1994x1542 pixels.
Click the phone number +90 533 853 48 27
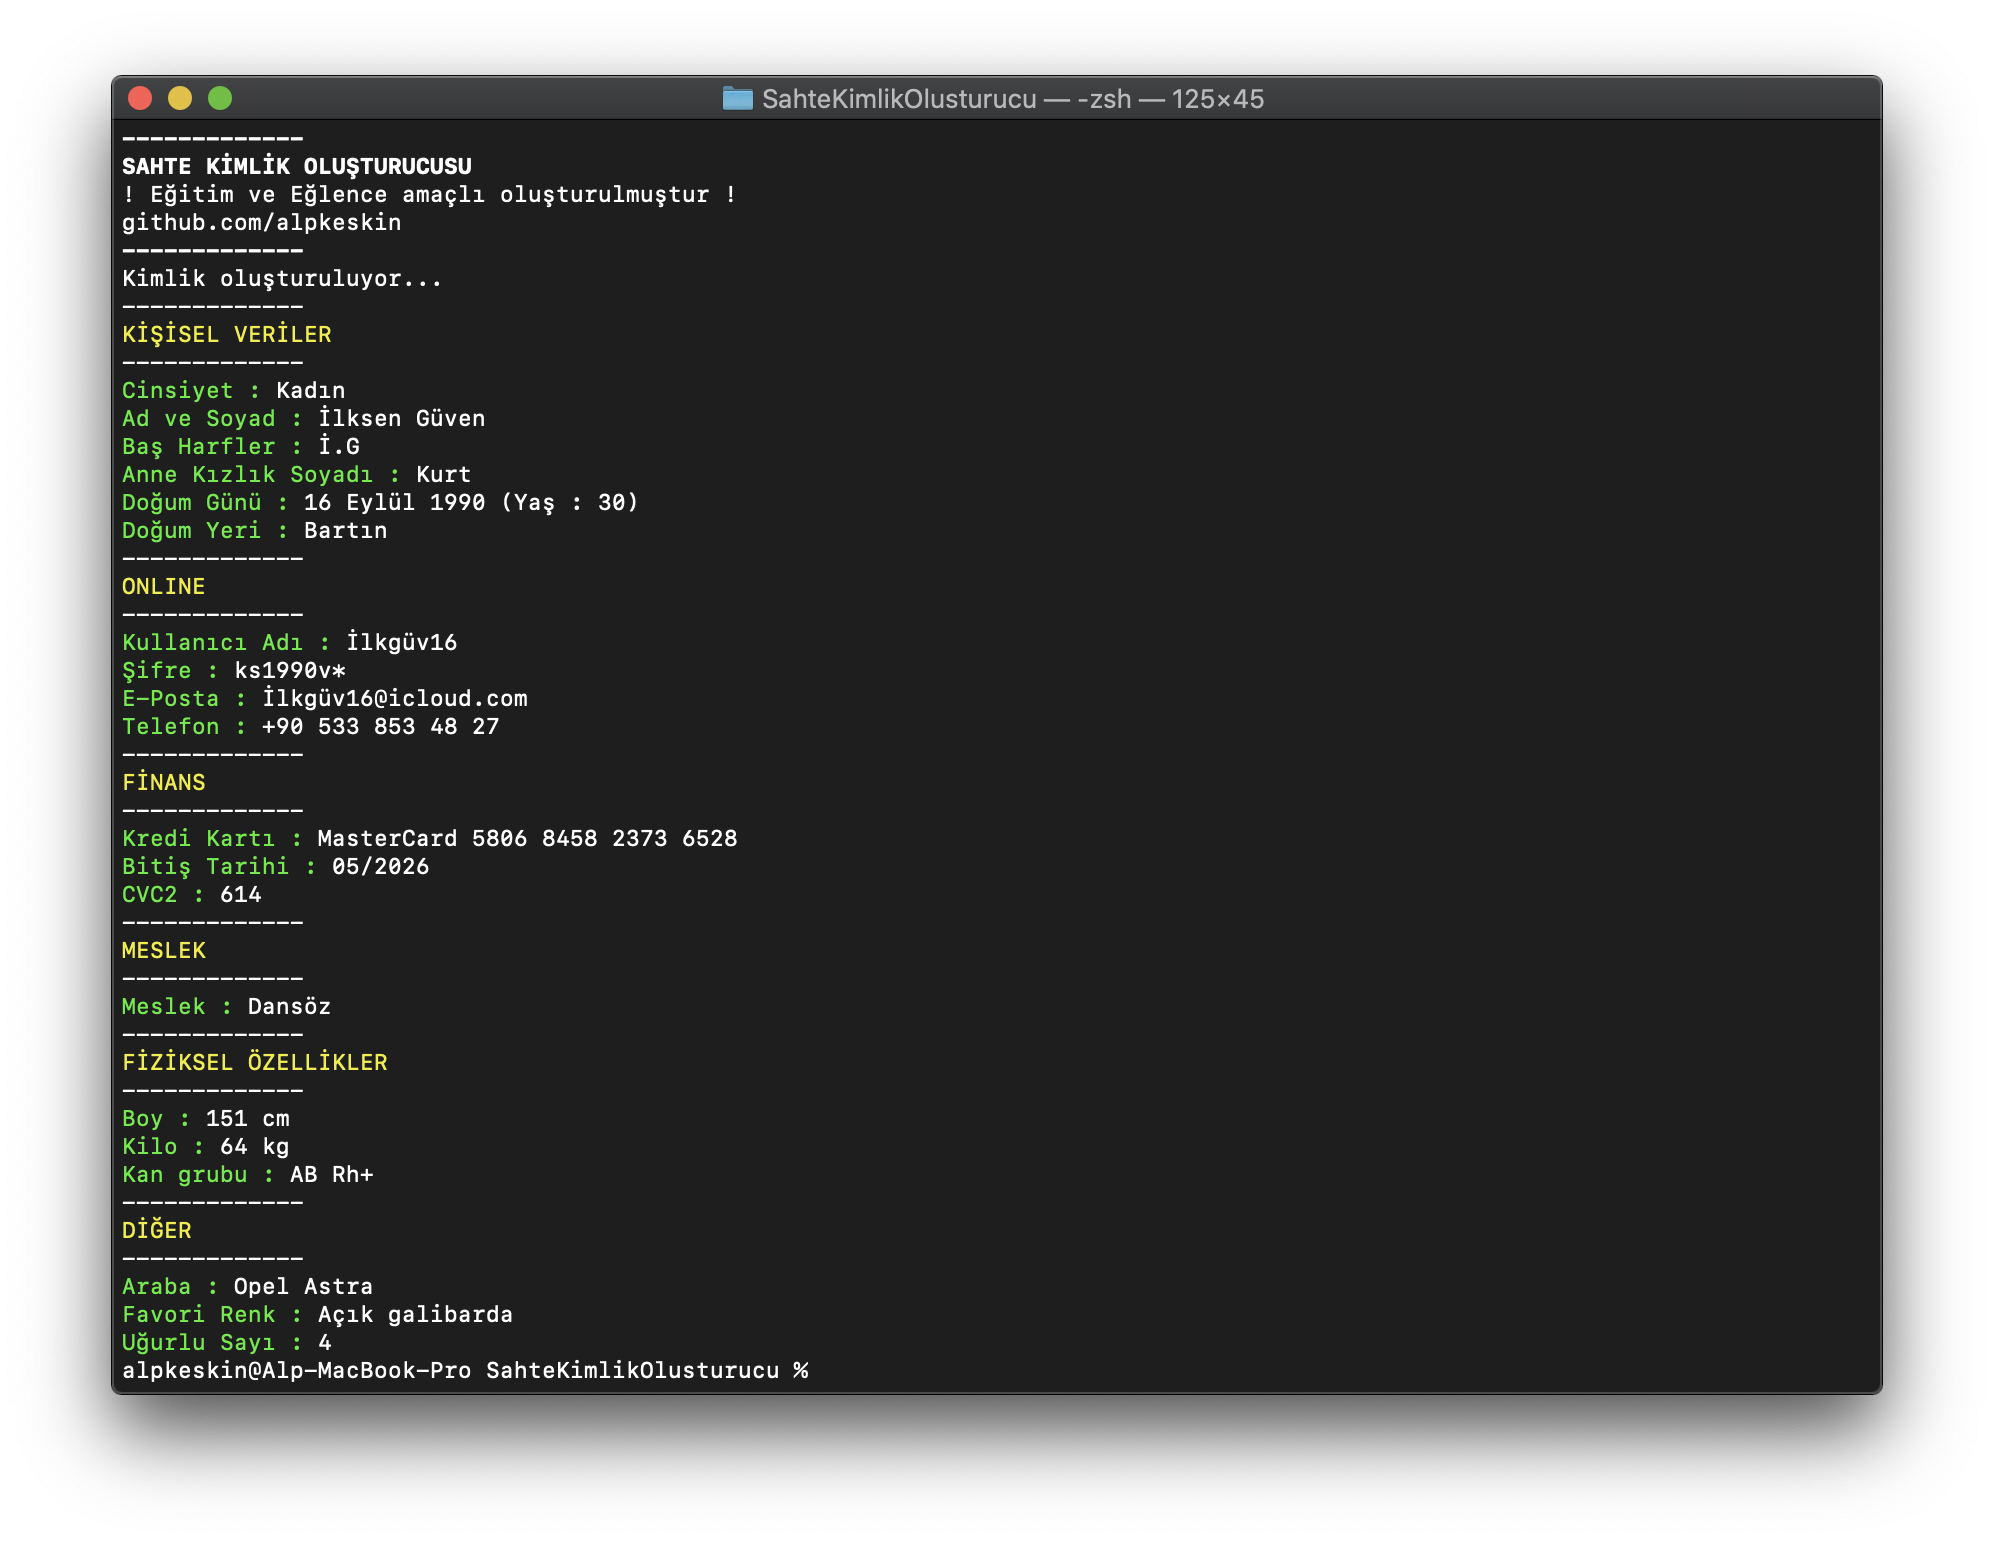pos(381,726)
